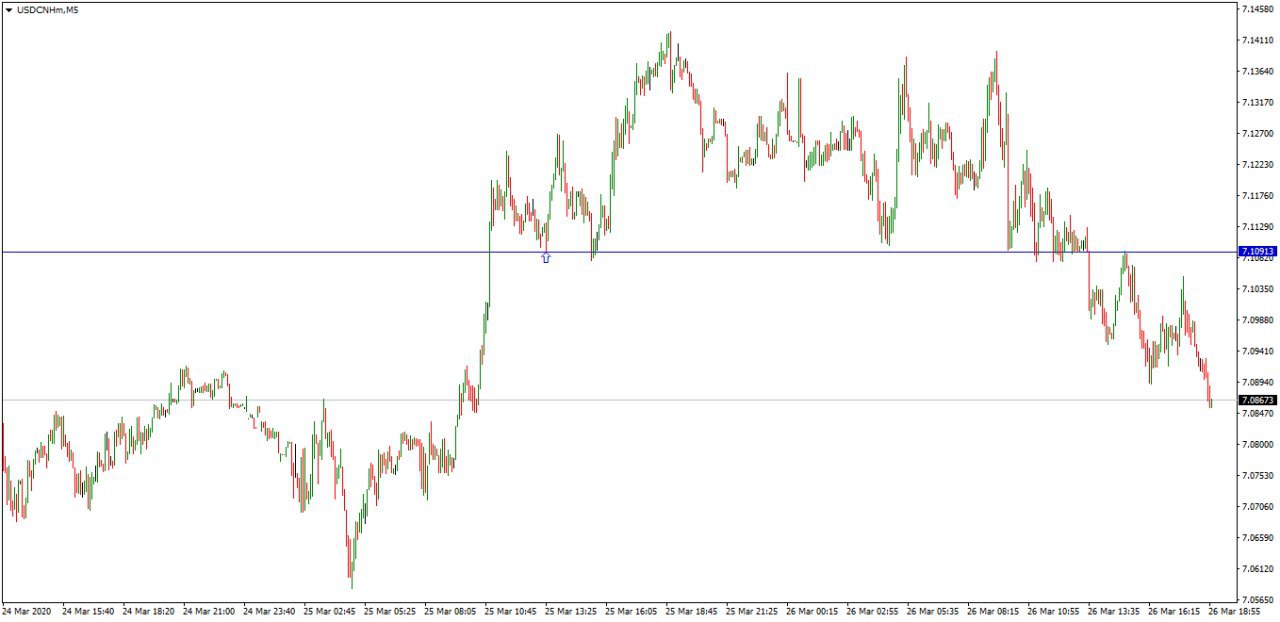Click the 25 Mar 10:45 time label
Viewport: 1280px width, 622px height.
point(511,611)
